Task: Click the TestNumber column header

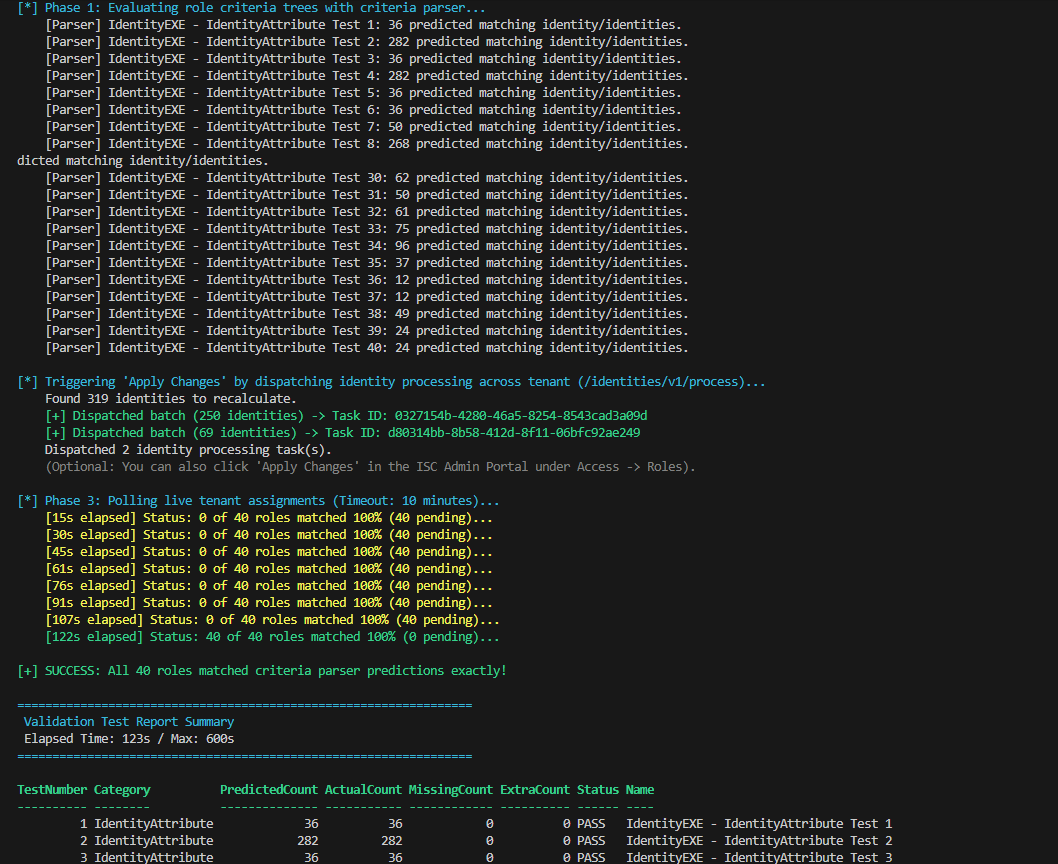Action: [x=52, y=790]
